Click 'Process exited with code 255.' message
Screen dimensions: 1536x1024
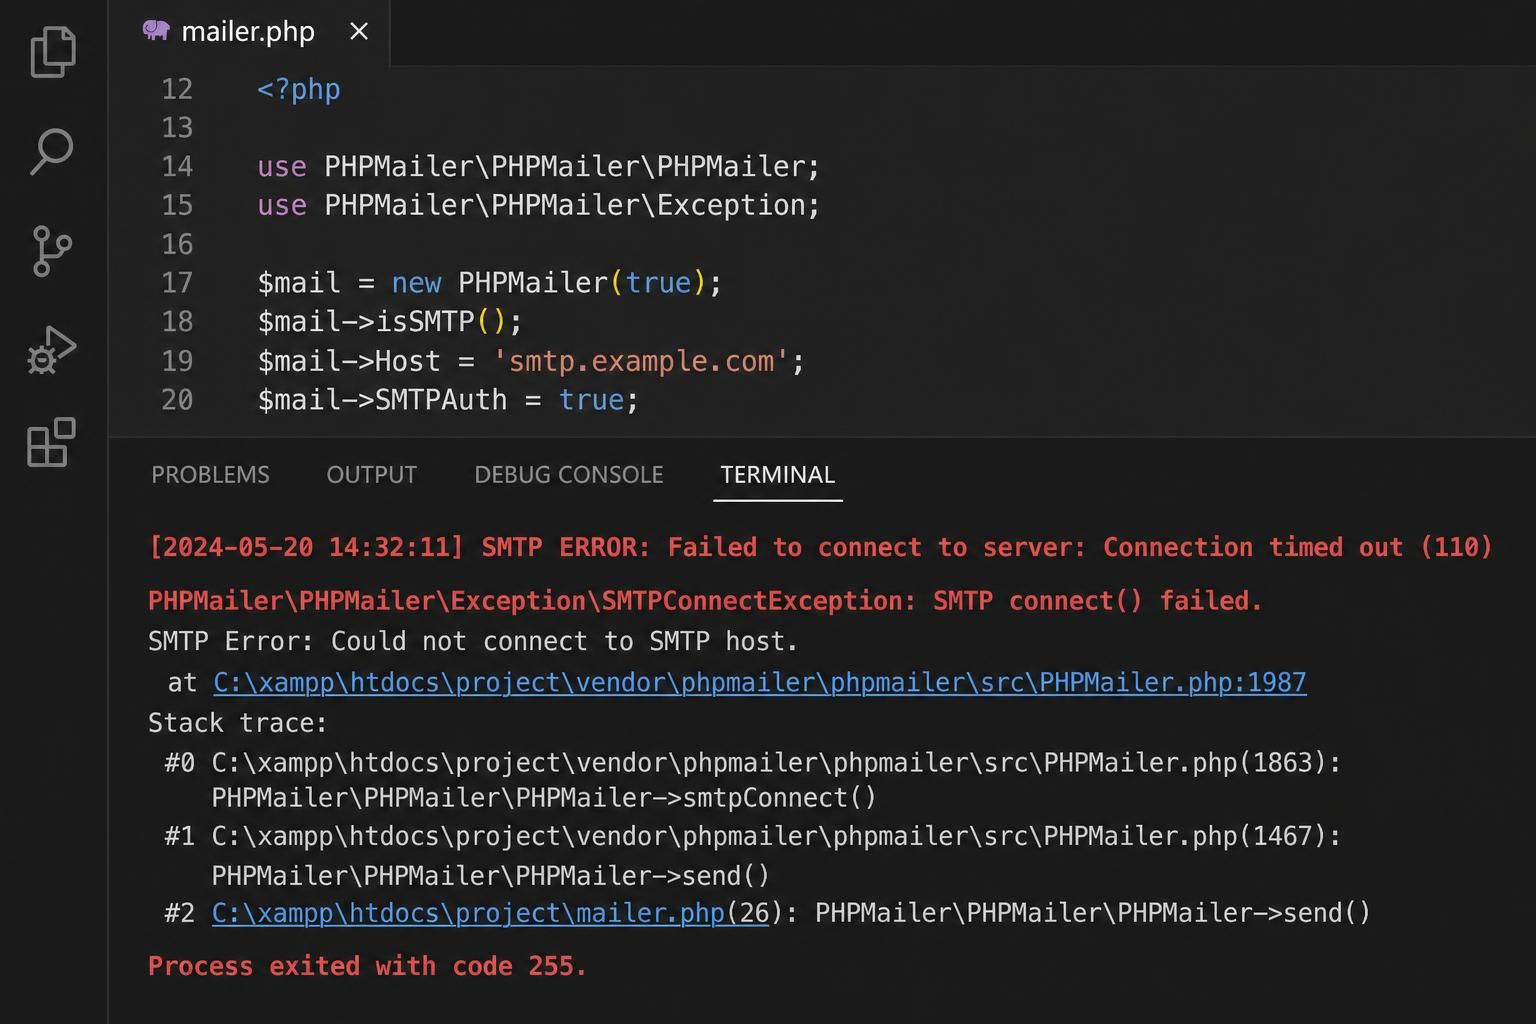click(x=367, y=966)
